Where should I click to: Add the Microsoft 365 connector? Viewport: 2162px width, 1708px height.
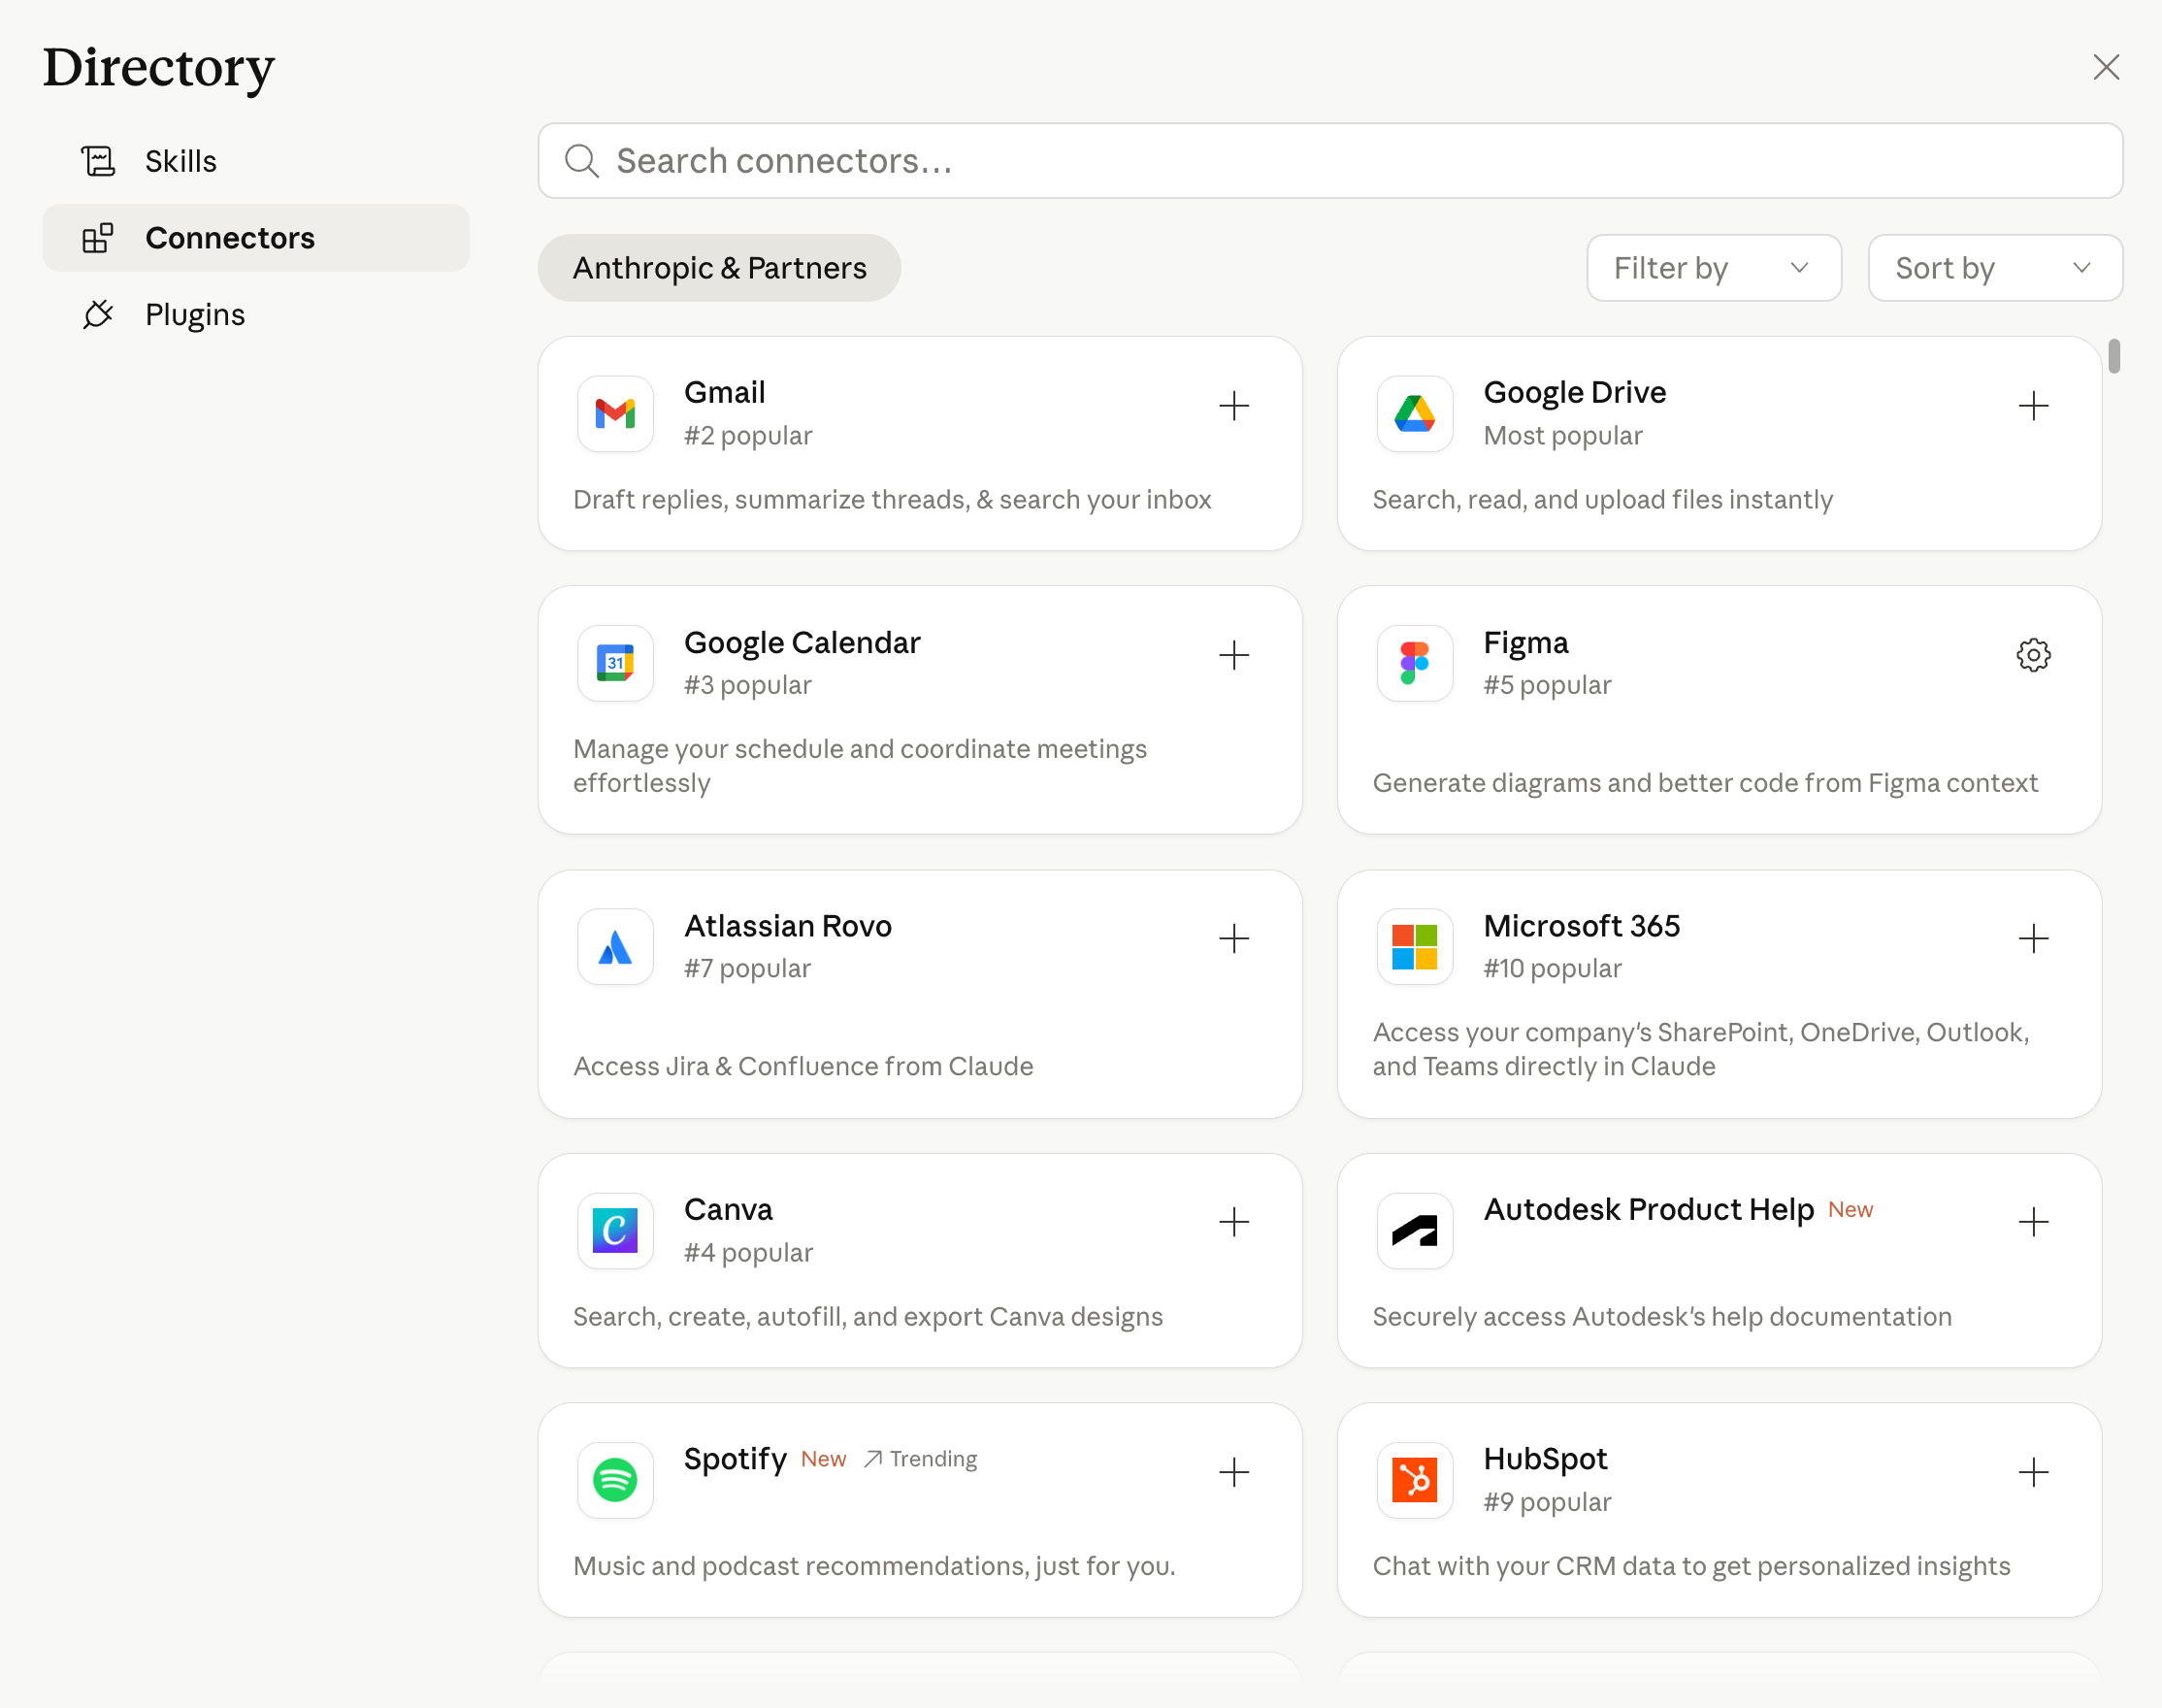(2033, 938)
